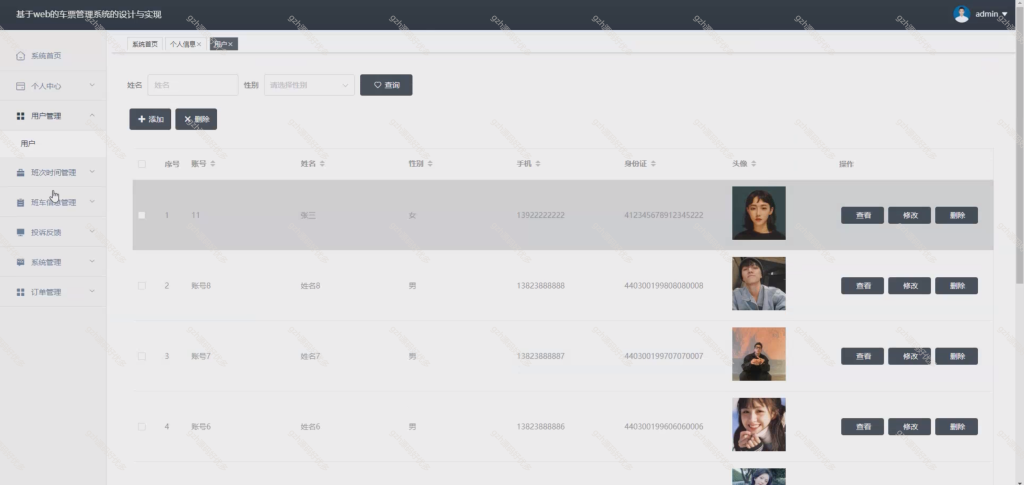Click sort arrows next to 账号 column
The width and height of the screenshot is (1024, 485).
pyautogui.click(x=213, y=164)
